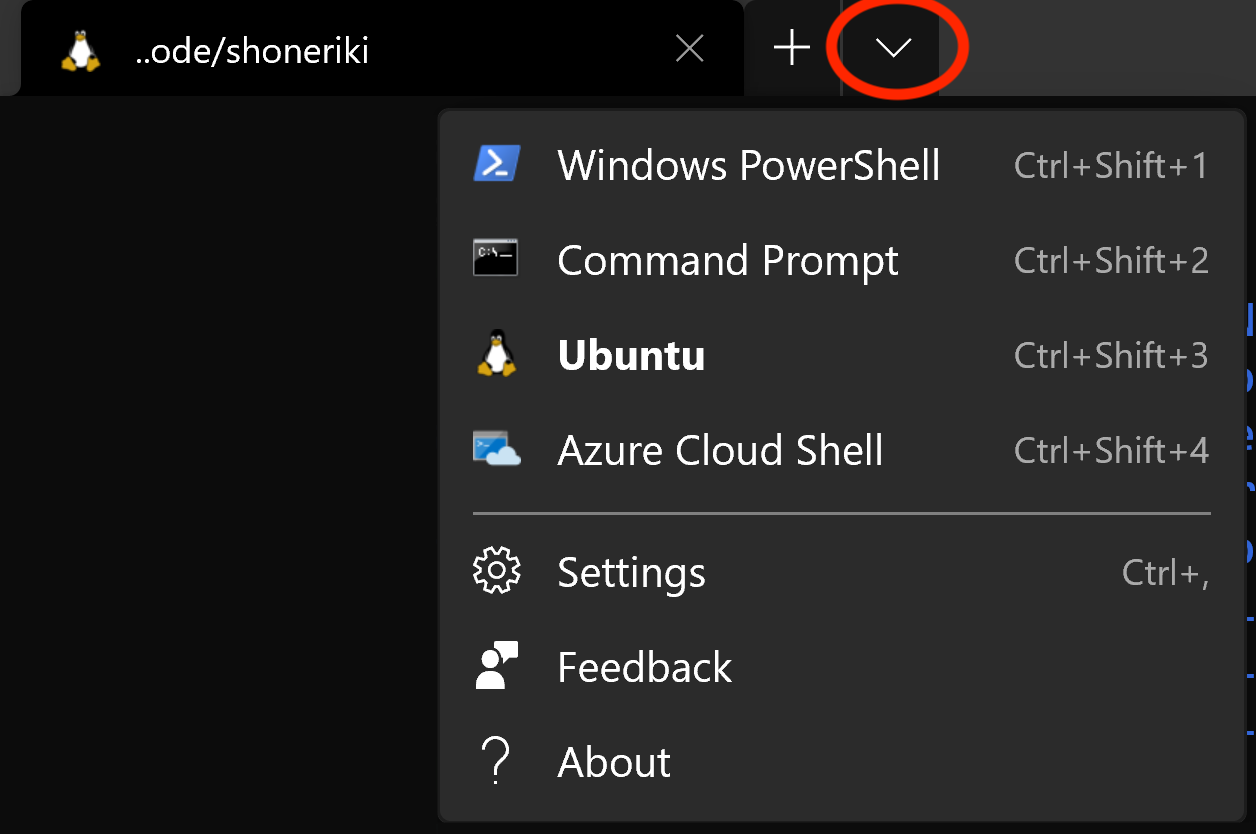Close the shoneriki tab with the X
The image size is (1256, 834).
click(x=689, y=47)
